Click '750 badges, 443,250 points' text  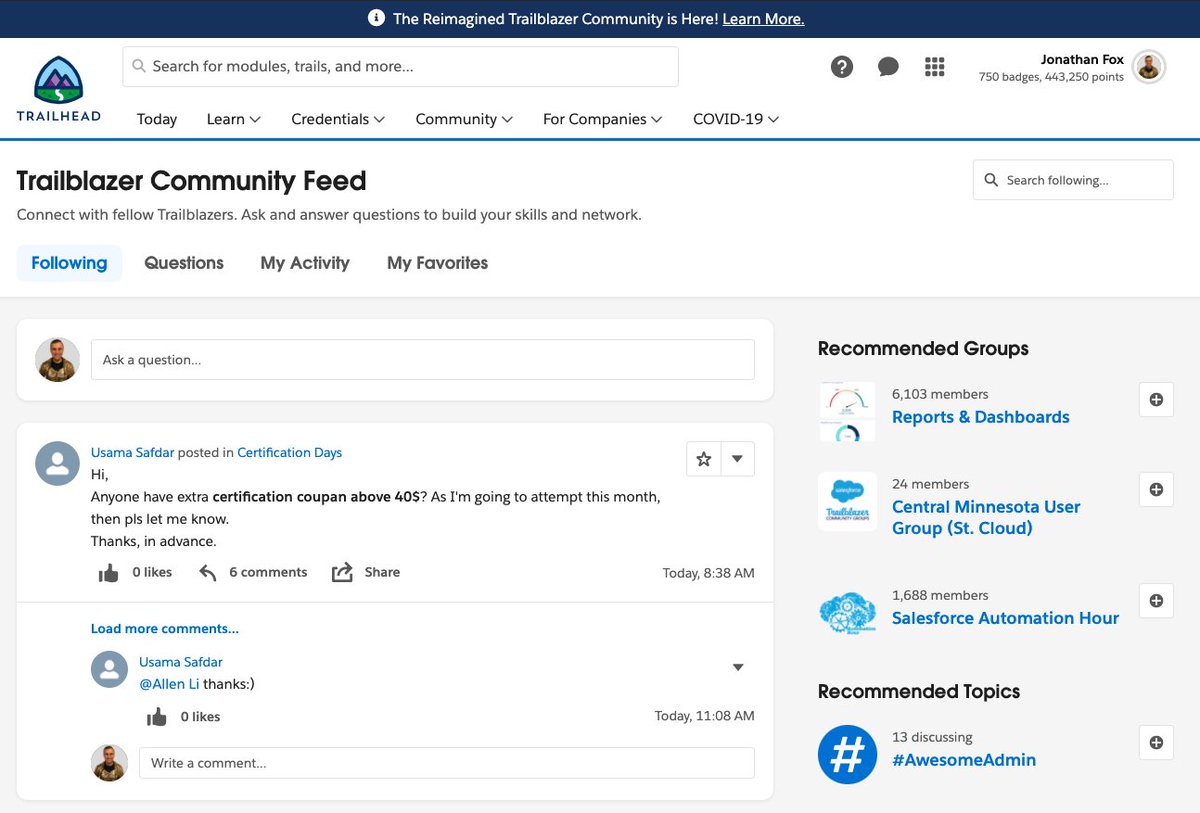point(1051,77)
